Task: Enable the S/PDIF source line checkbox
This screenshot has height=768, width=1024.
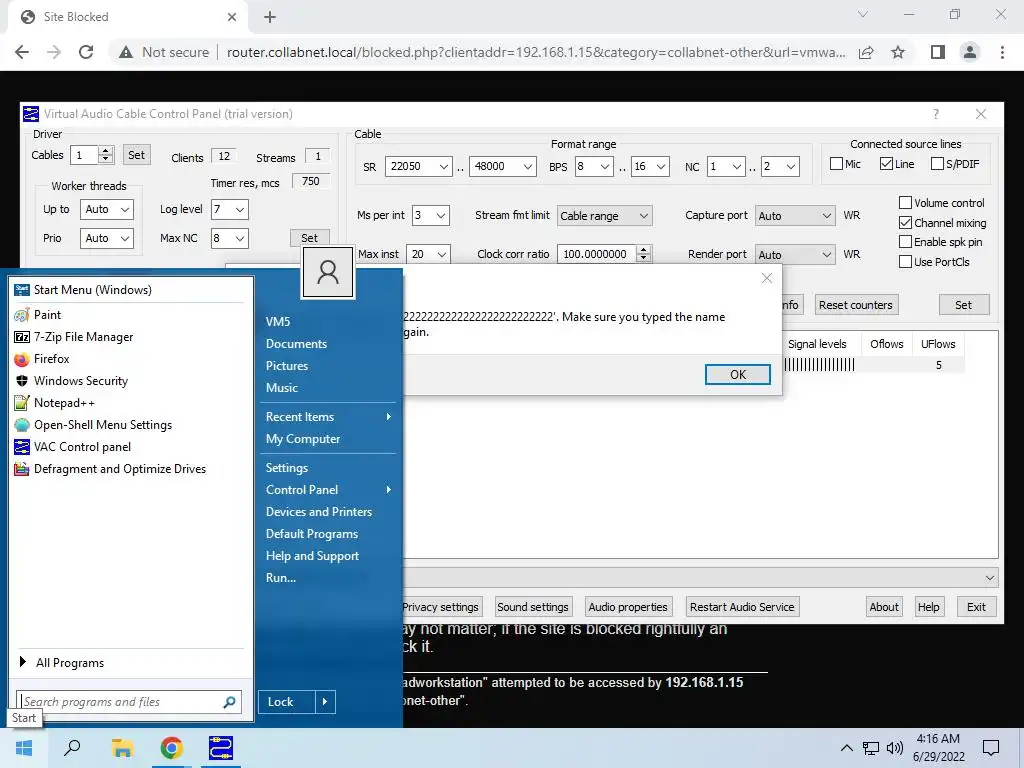Action: (936, 163)
